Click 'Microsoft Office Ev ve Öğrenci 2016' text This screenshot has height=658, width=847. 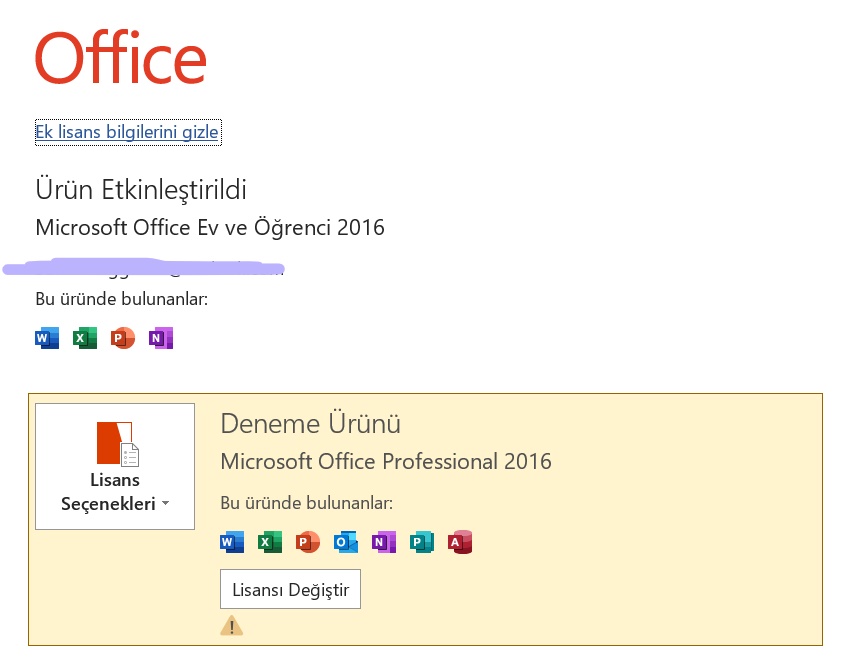[210, 228]
